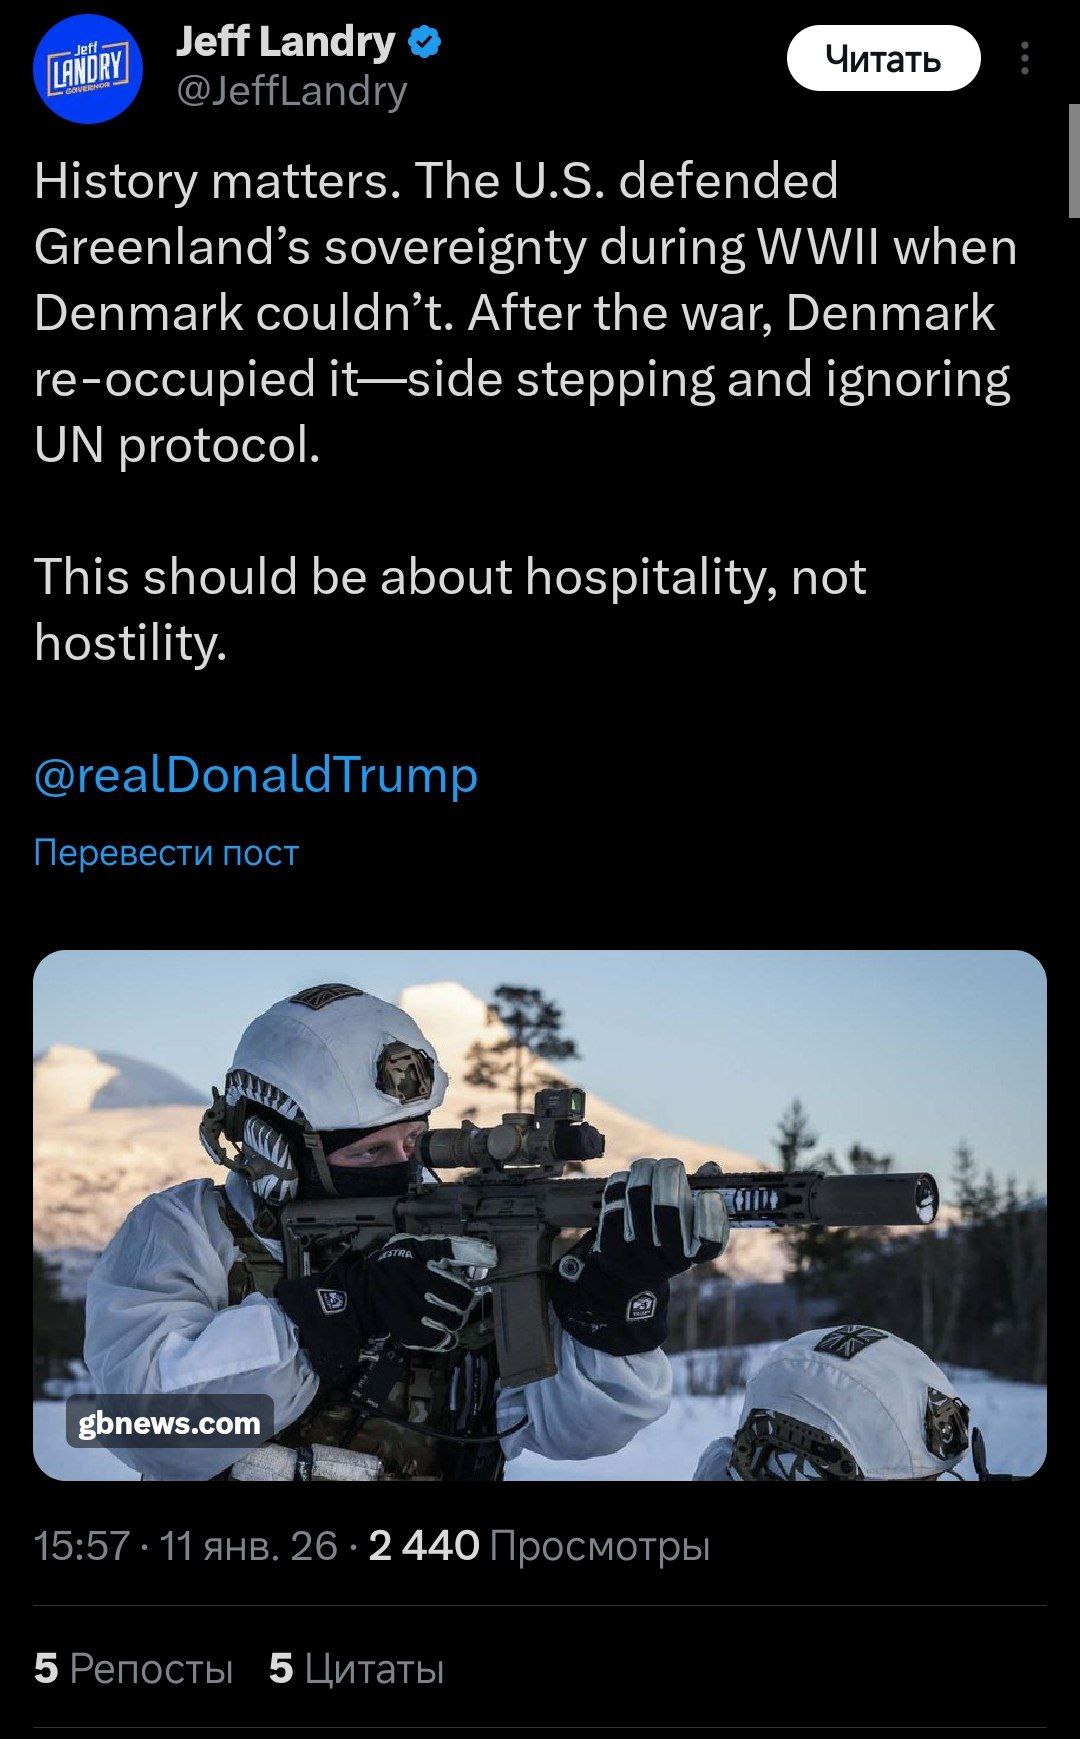Tap the gbnews.com source label
Screen dimensions: 1080x1739
169,1422
